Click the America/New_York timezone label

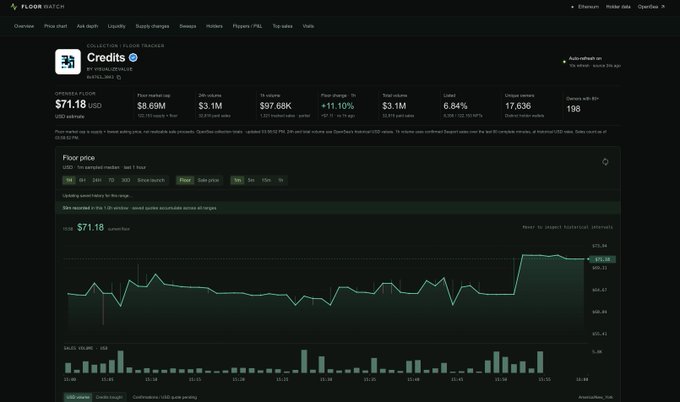coord(595,397)
